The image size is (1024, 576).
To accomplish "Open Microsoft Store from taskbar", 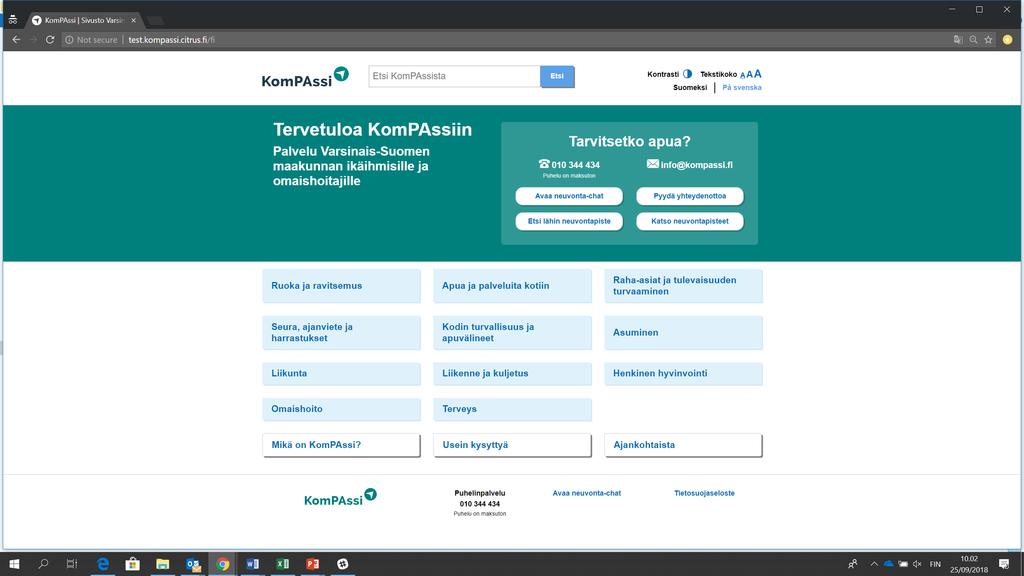I will click(x=133, y=564).
